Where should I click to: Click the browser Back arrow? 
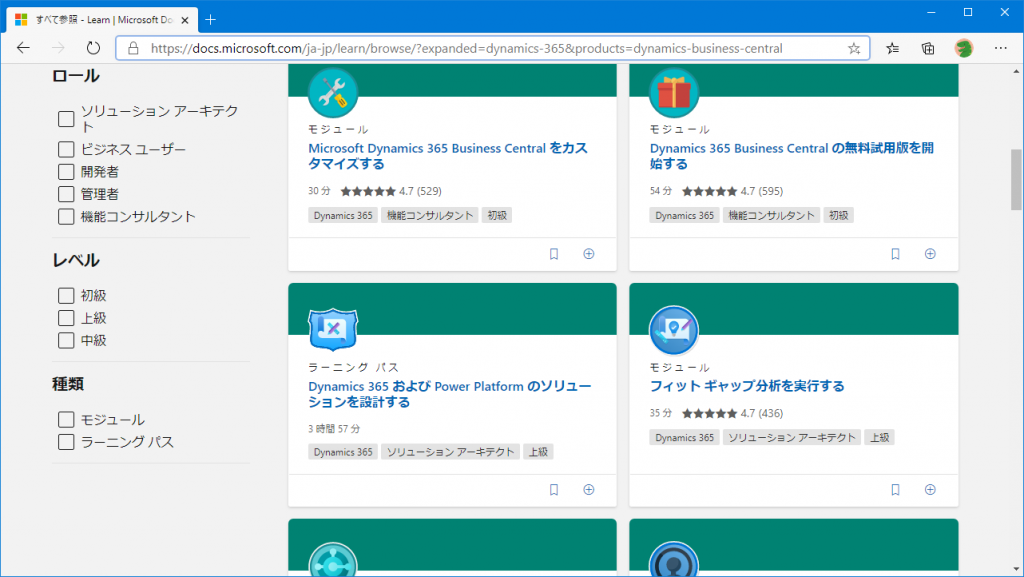point(24,48)
